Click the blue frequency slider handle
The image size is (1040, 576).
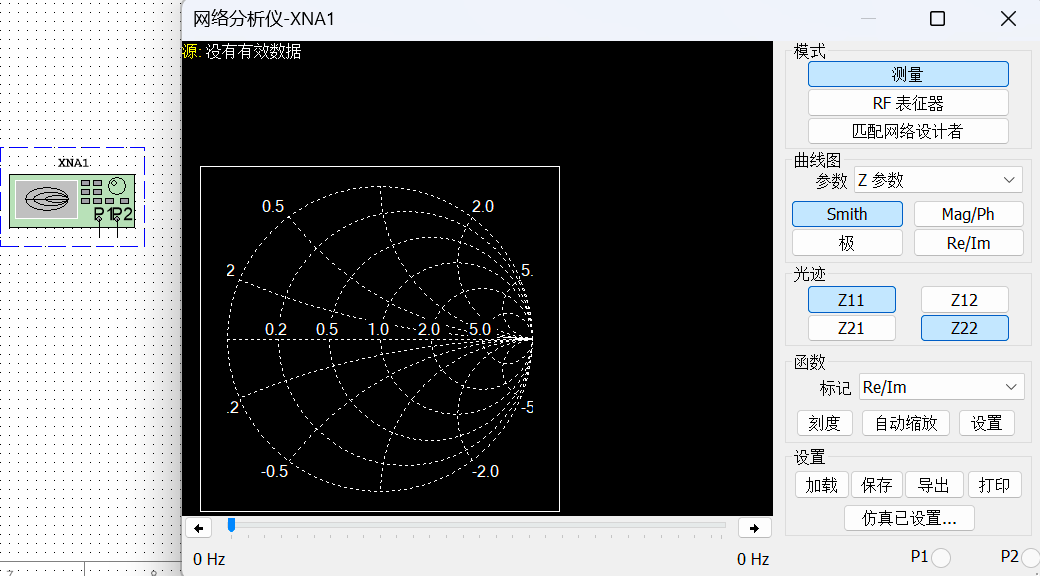231,525
